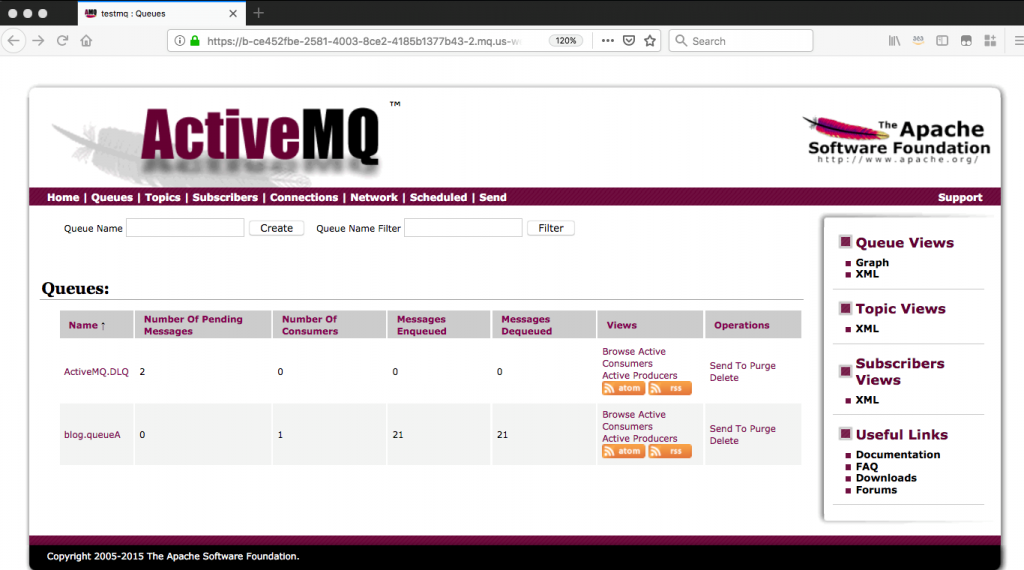The width and height of the screenshot is (1024, 570).
Task: Open the Forums useful link
Action: click(876, 490)
